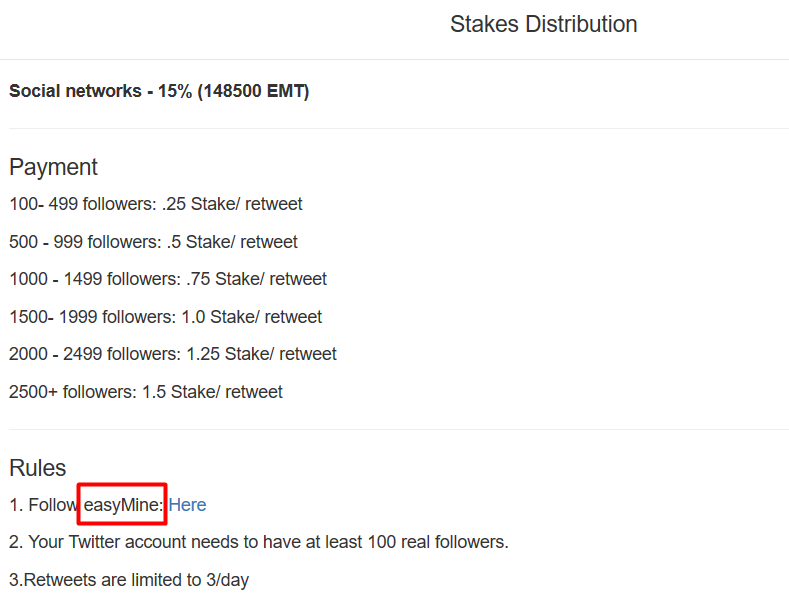Click the "148500 EMT" amount text
This screenshot has height=613, width=789.
pos(253,91)
